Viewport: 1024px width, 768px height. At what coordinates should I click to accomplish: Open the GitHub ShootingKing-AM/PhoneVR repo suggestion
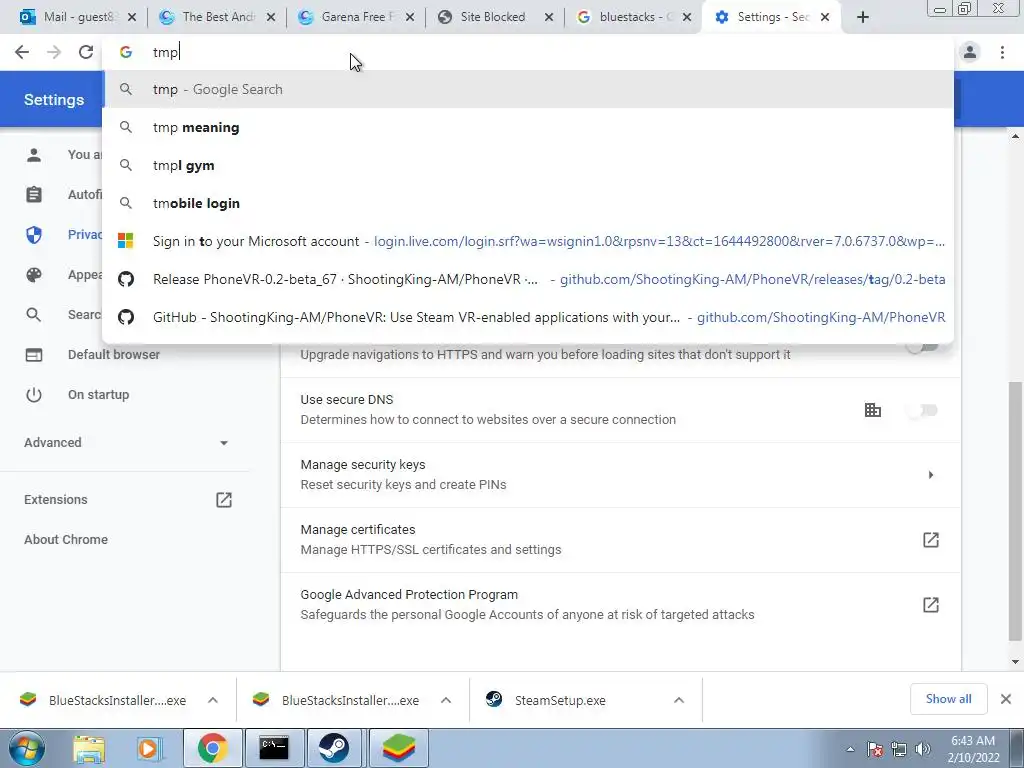pyautogui.click(x=528, y=317)
